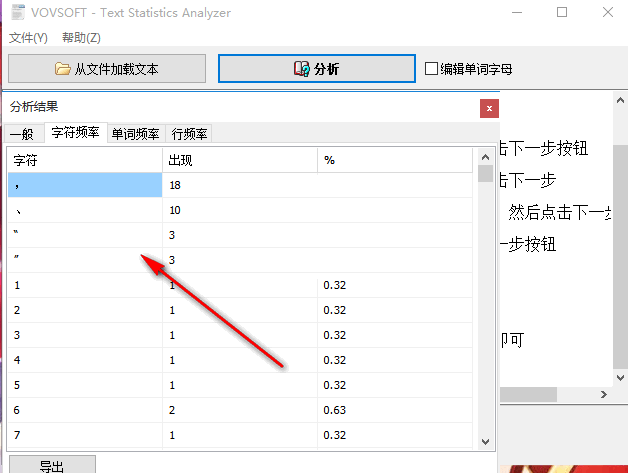Select the row for character 5

240,385
